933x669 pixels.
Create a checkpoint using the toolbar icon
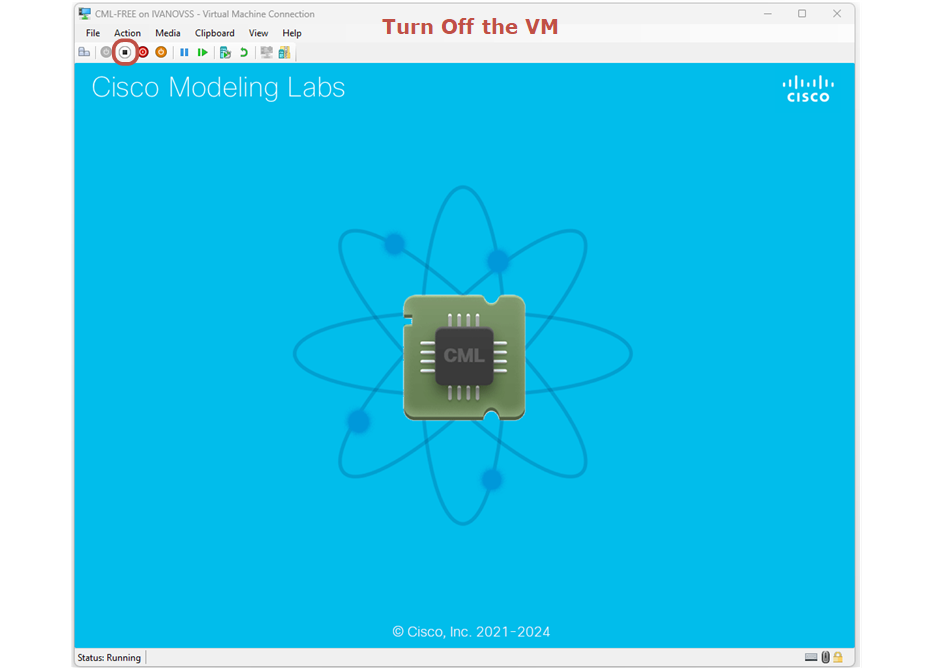(225, 52)
